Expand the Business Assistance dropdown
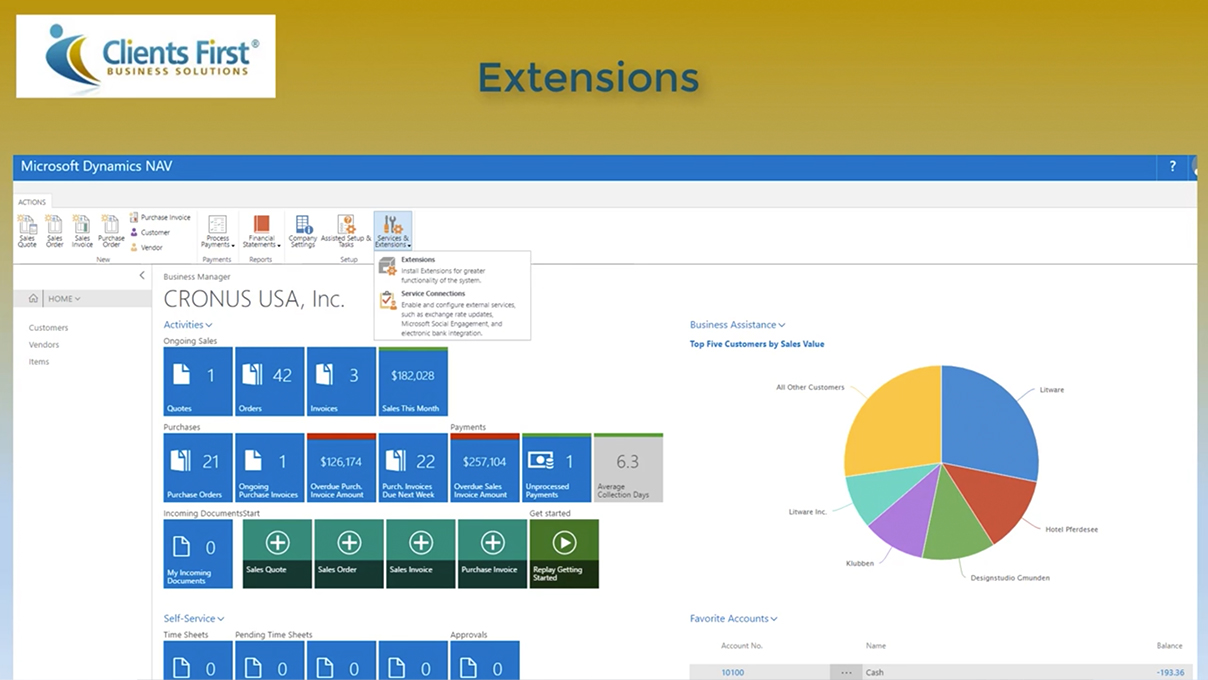1208x680 pixels. coord(738,324)
